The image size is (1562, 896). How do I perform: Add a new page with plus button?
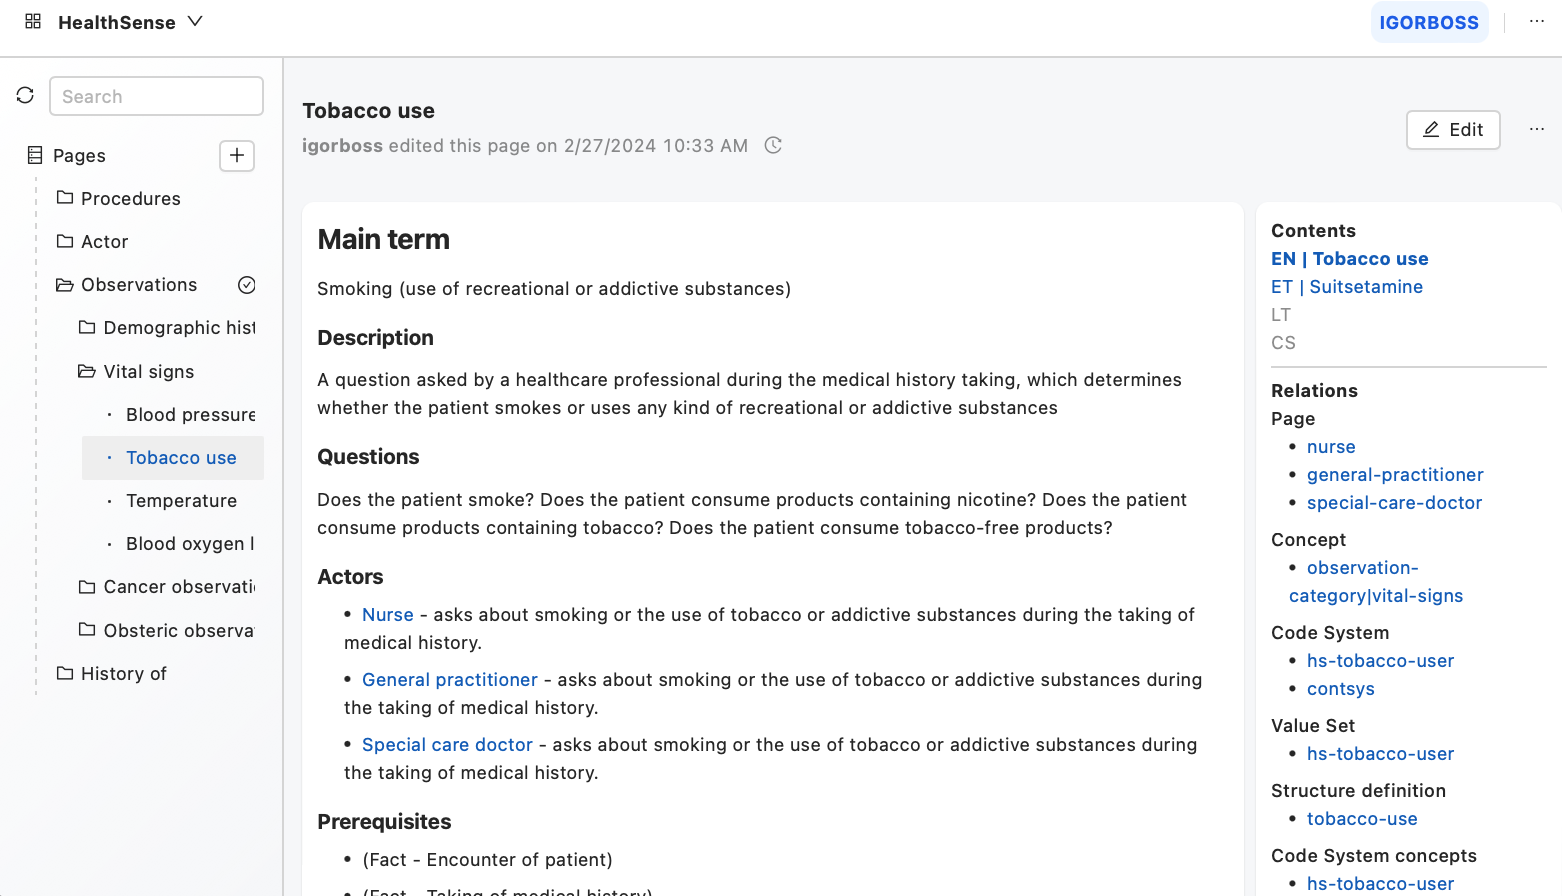point(237,155)
